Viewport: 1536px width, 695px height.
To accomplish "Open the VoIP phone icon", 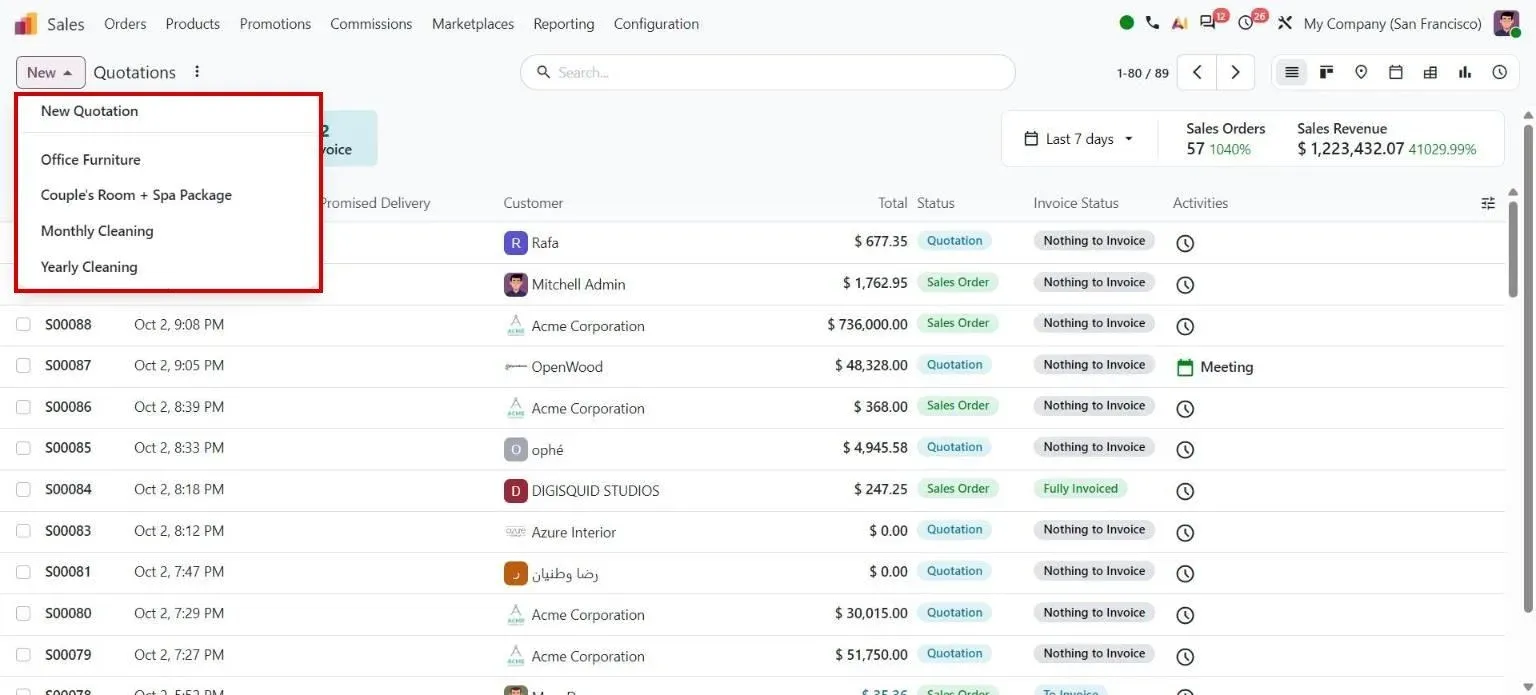I will [1152, 23].
